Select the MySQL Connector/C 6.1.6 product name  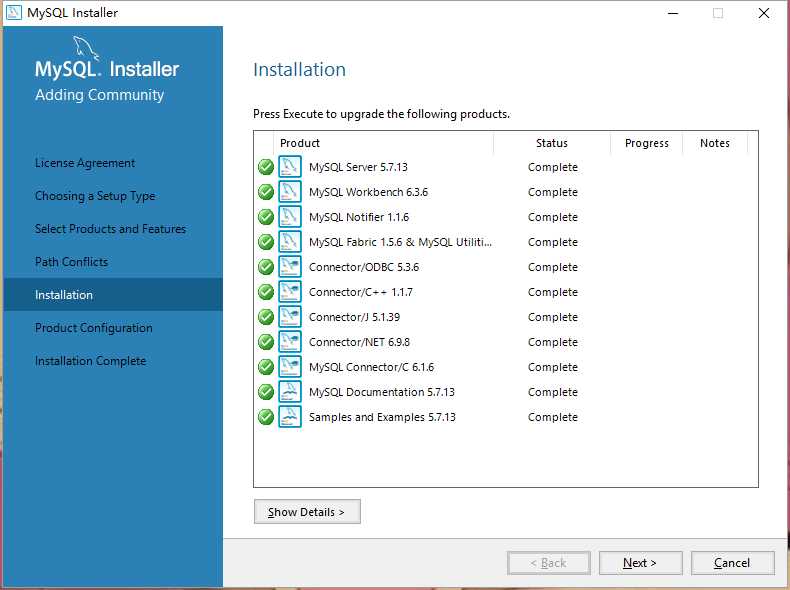pyautogui.click(x=371, y=367)
